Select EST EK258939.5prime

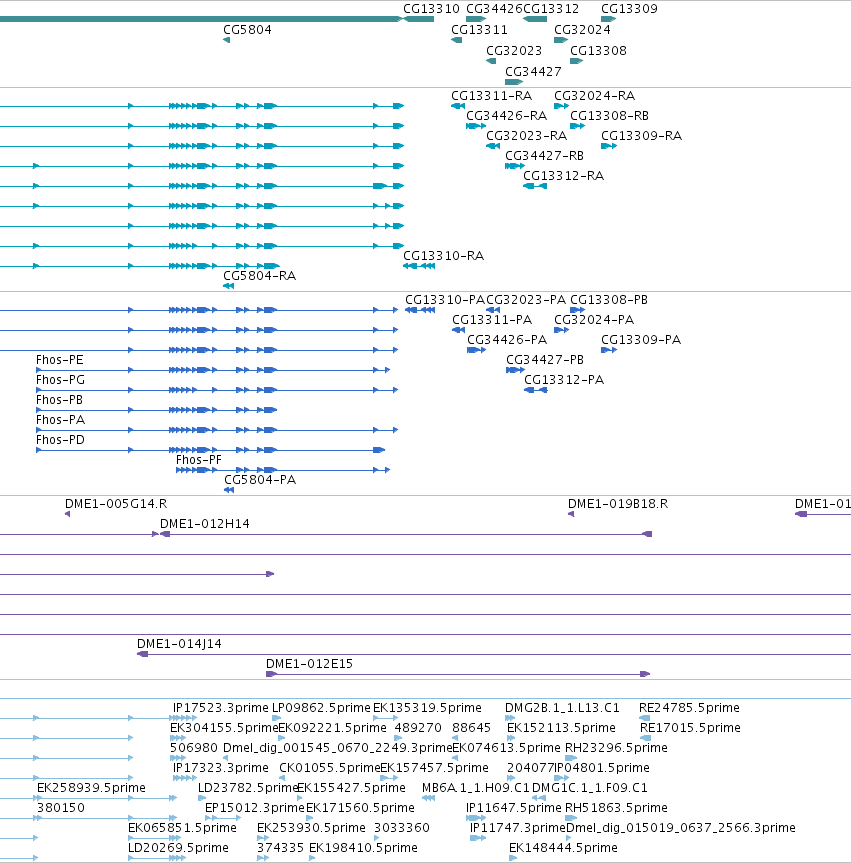(x=91, y=788)
